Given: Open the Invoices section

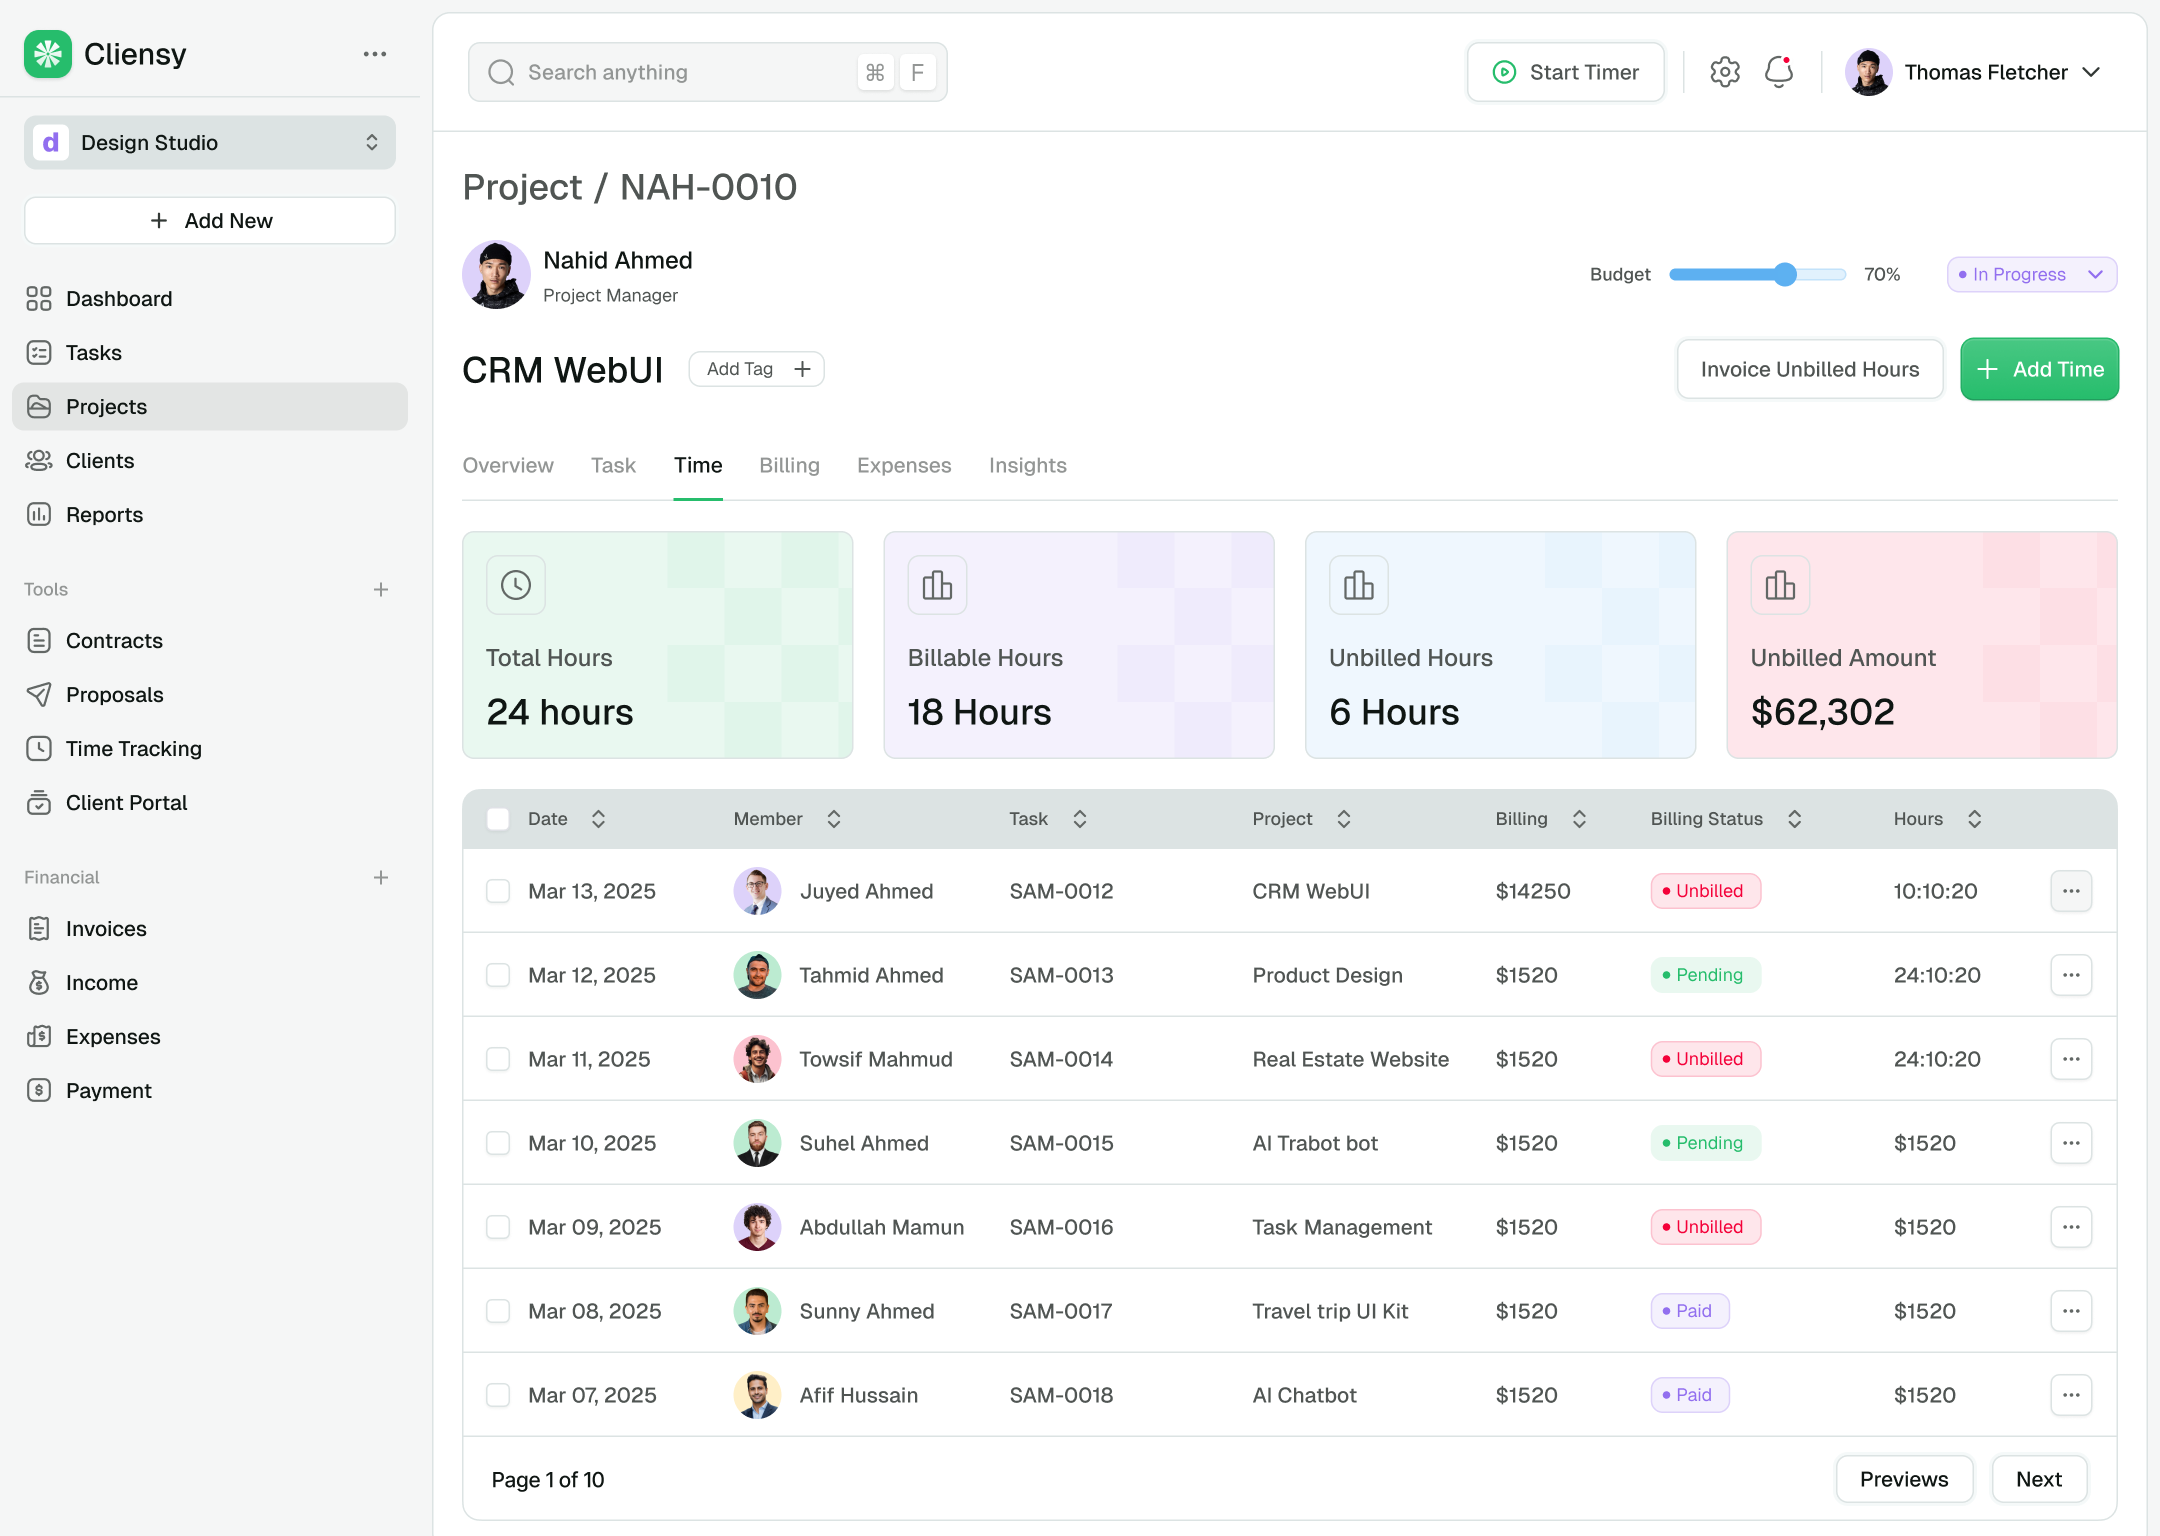Looking at the screenshot, I should pyautogui.click(x=105, y=928).
